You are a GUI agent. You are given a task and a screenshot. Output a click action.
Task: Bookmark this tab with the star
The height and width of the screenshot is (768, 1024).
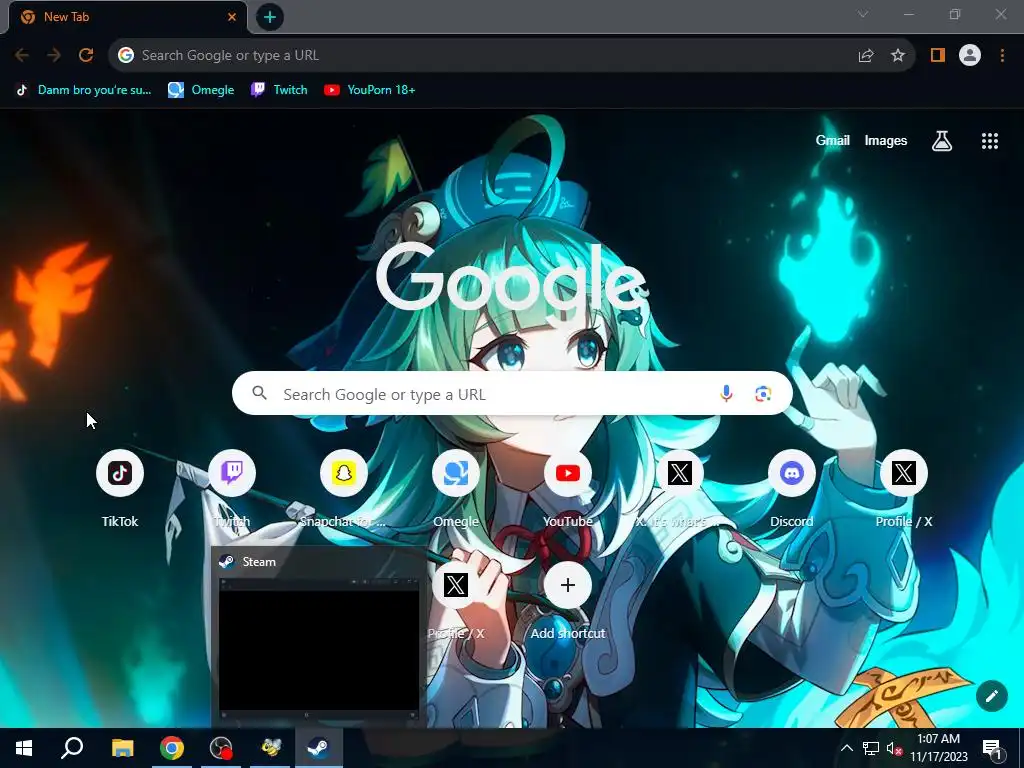[898, 56]
